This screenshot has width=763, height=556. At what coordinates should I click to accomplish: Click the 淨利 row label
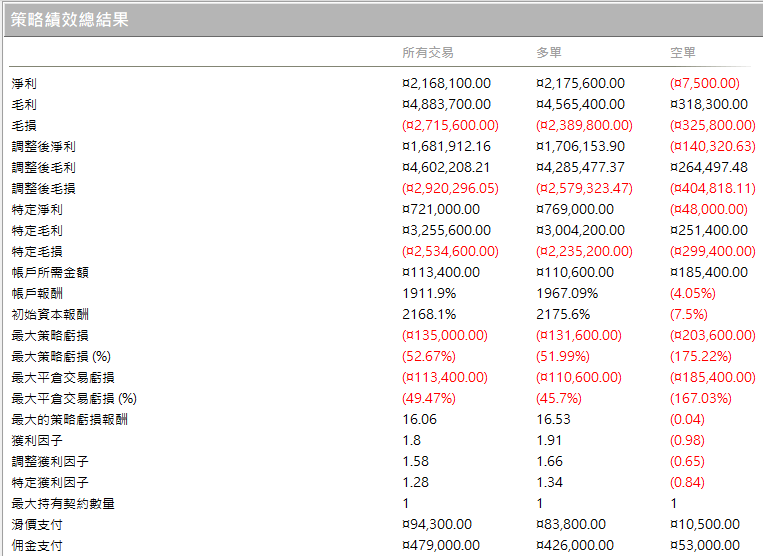tap(24, 84)
